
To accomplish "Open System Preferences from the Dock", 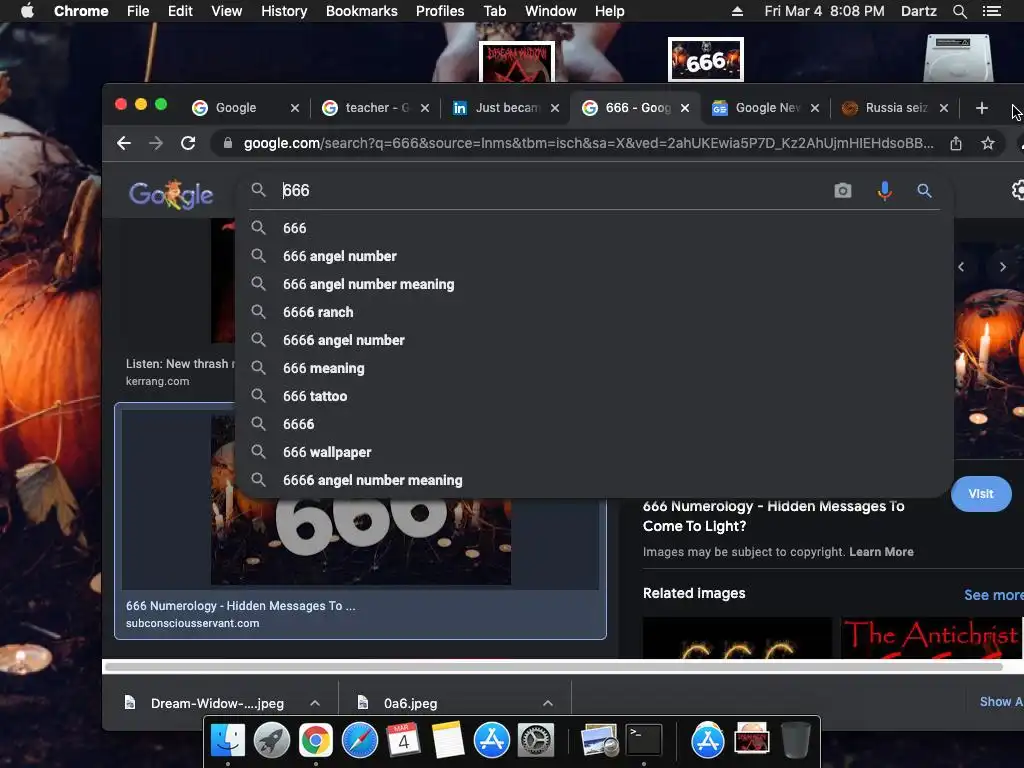I will (x=536, y=741).
